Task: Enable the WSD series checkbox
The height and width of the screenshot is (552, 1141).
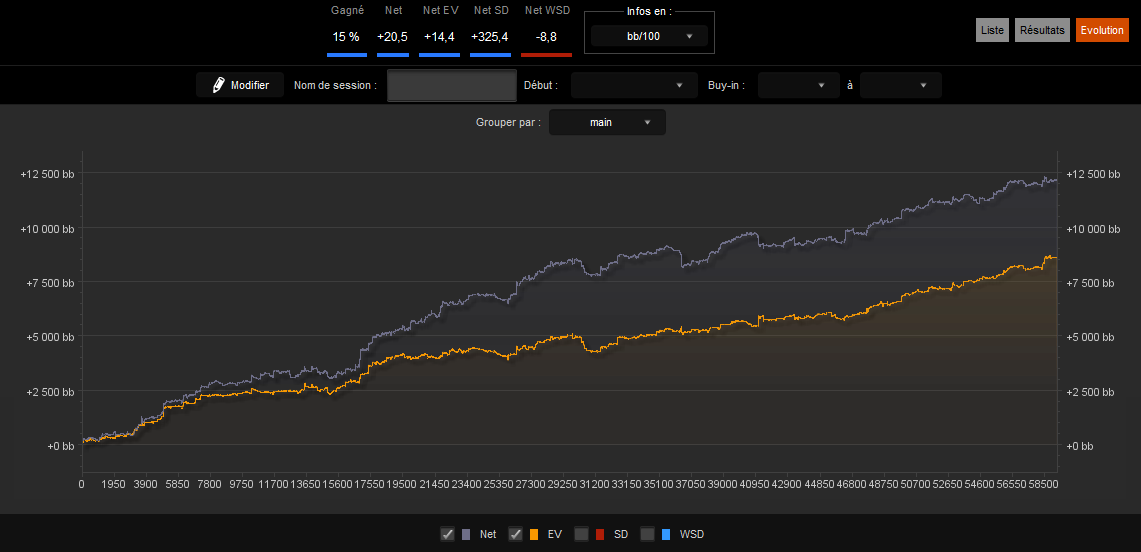Action: [648, 535]
